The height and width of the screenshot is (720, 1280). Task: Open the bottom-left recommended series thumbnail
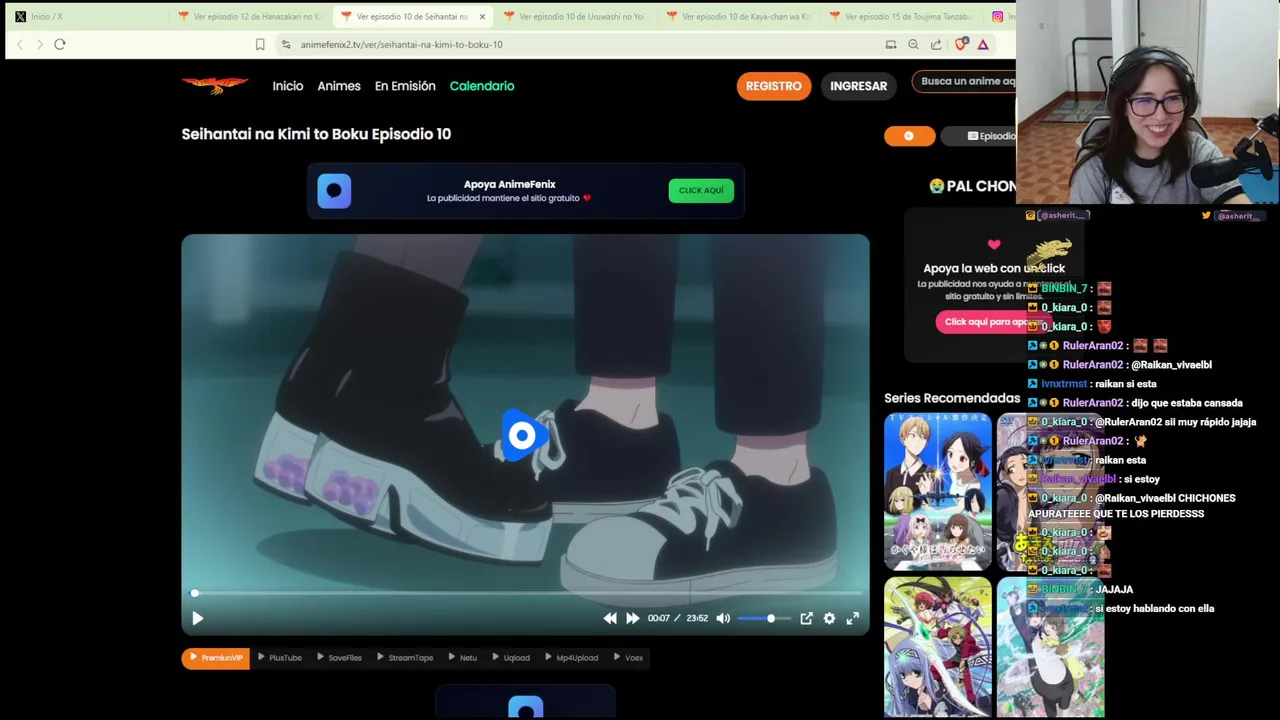[938, 647]
